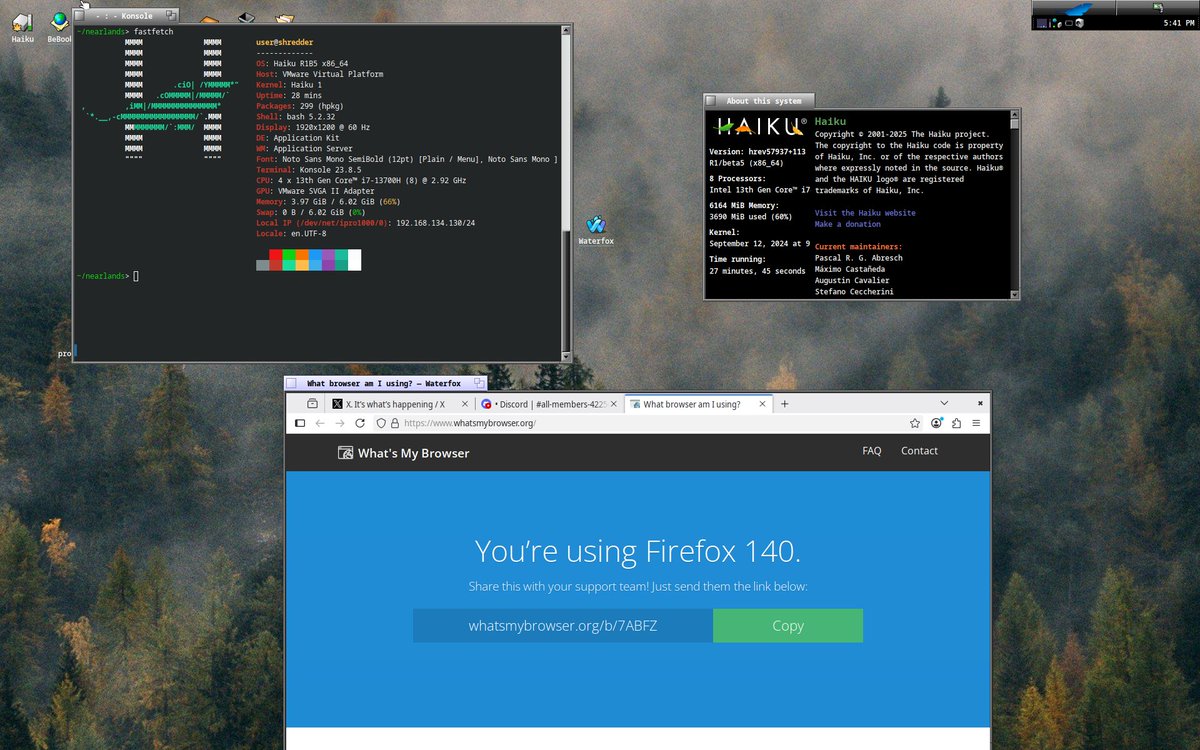This screenshot has height=750, width=1200.
Task: Click the white cube icon in the Deskbar tray
Action: (1080, 23)
